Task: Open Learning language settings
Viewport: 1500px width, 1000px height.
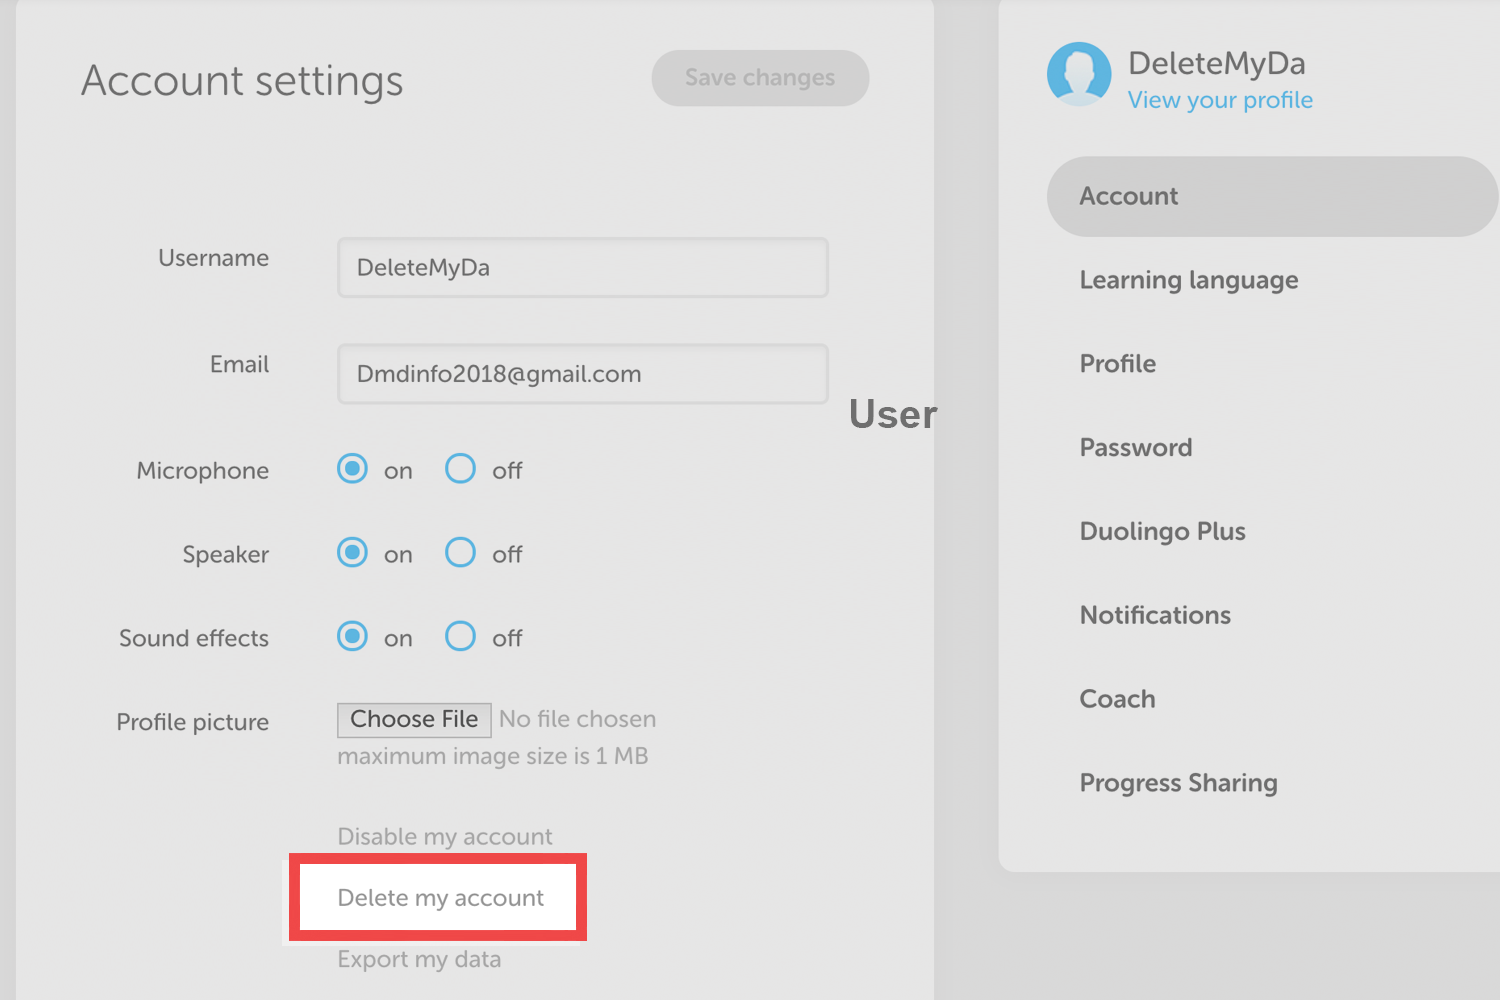Action: point(1189,280)
